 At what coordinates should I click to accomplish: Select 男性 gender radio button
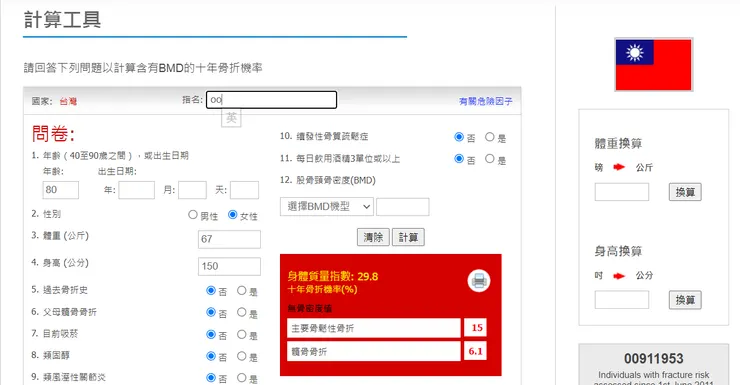click(x=193, y=215)
